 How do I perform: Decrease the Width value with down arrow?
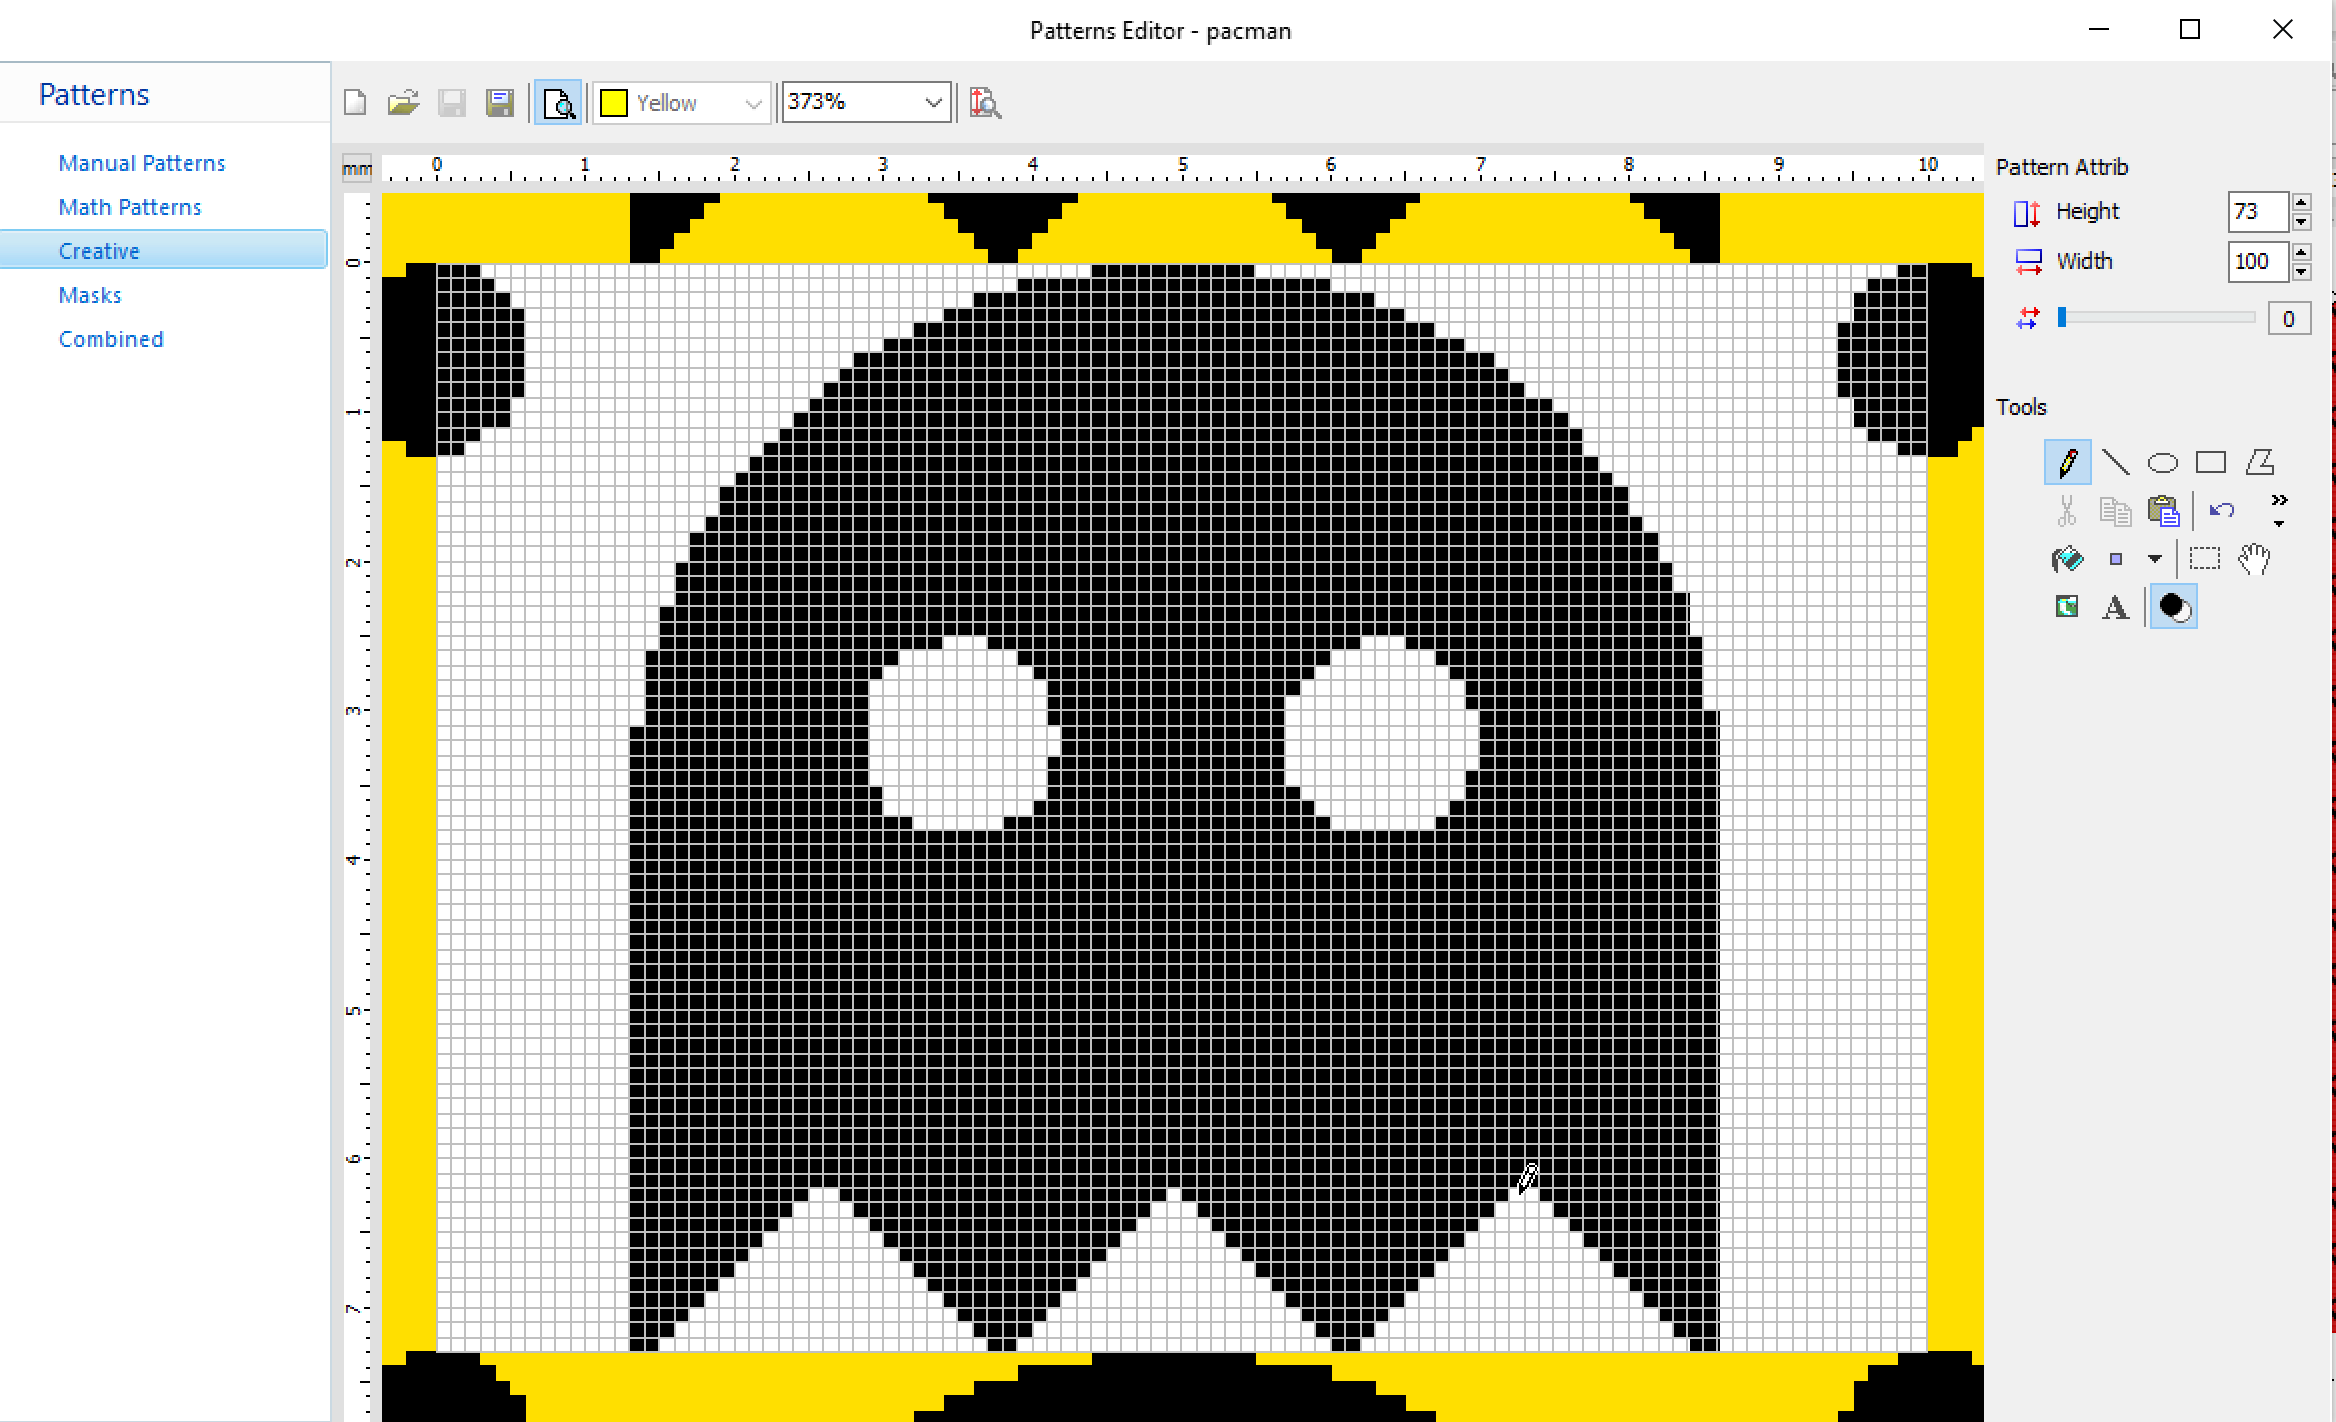pyautogui.click(x=2302, y=272)
